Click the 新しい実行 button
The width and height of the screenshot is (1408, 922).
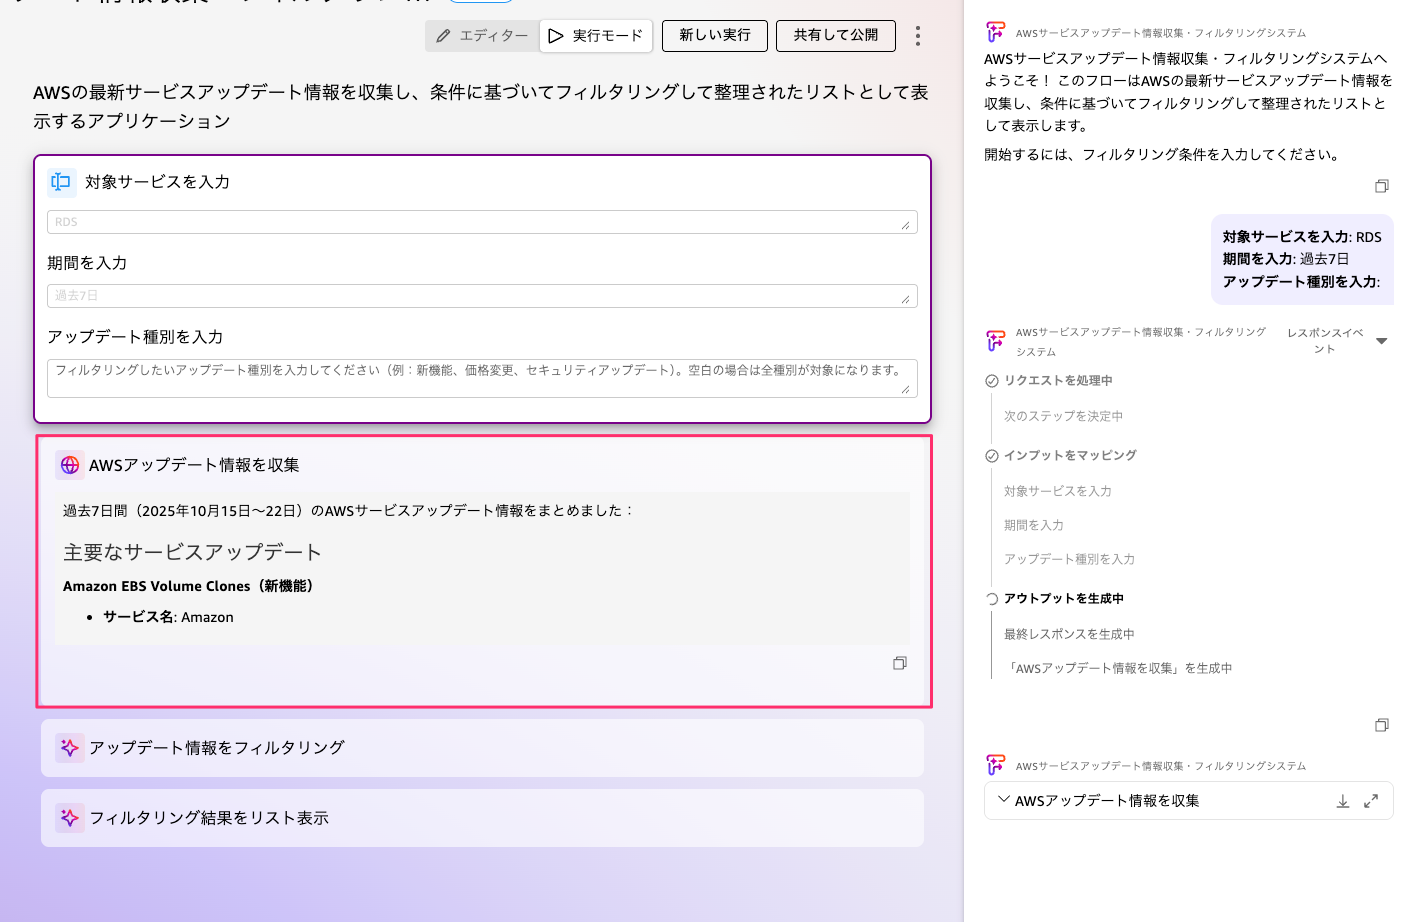pos(714,36)
